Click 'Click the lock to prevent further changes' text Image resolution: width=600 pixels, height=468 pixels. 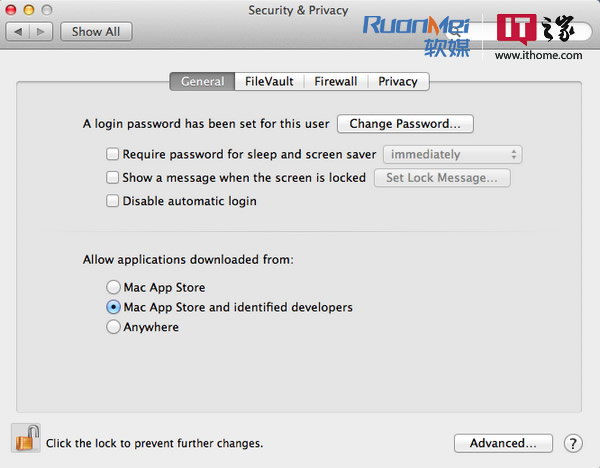(155, 444)
